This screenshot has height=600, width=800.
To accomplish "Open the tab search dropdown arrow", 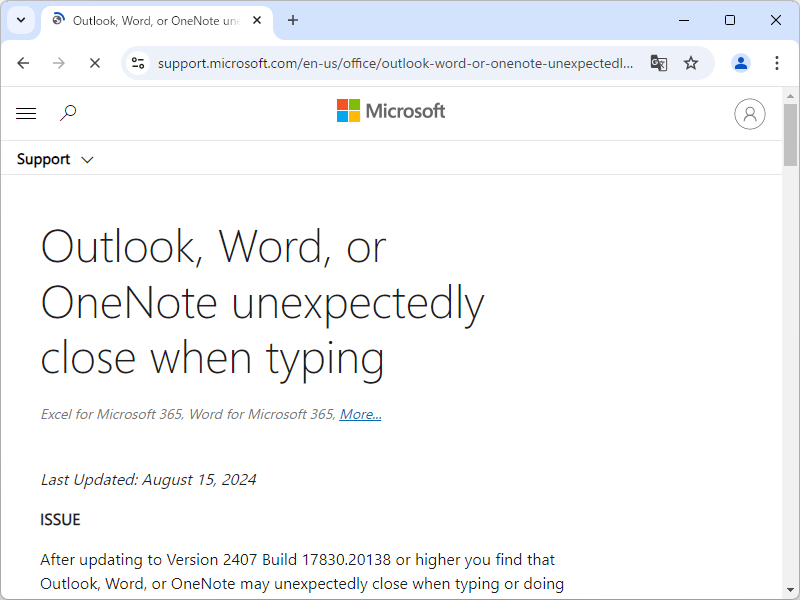I will click(20, 20).
